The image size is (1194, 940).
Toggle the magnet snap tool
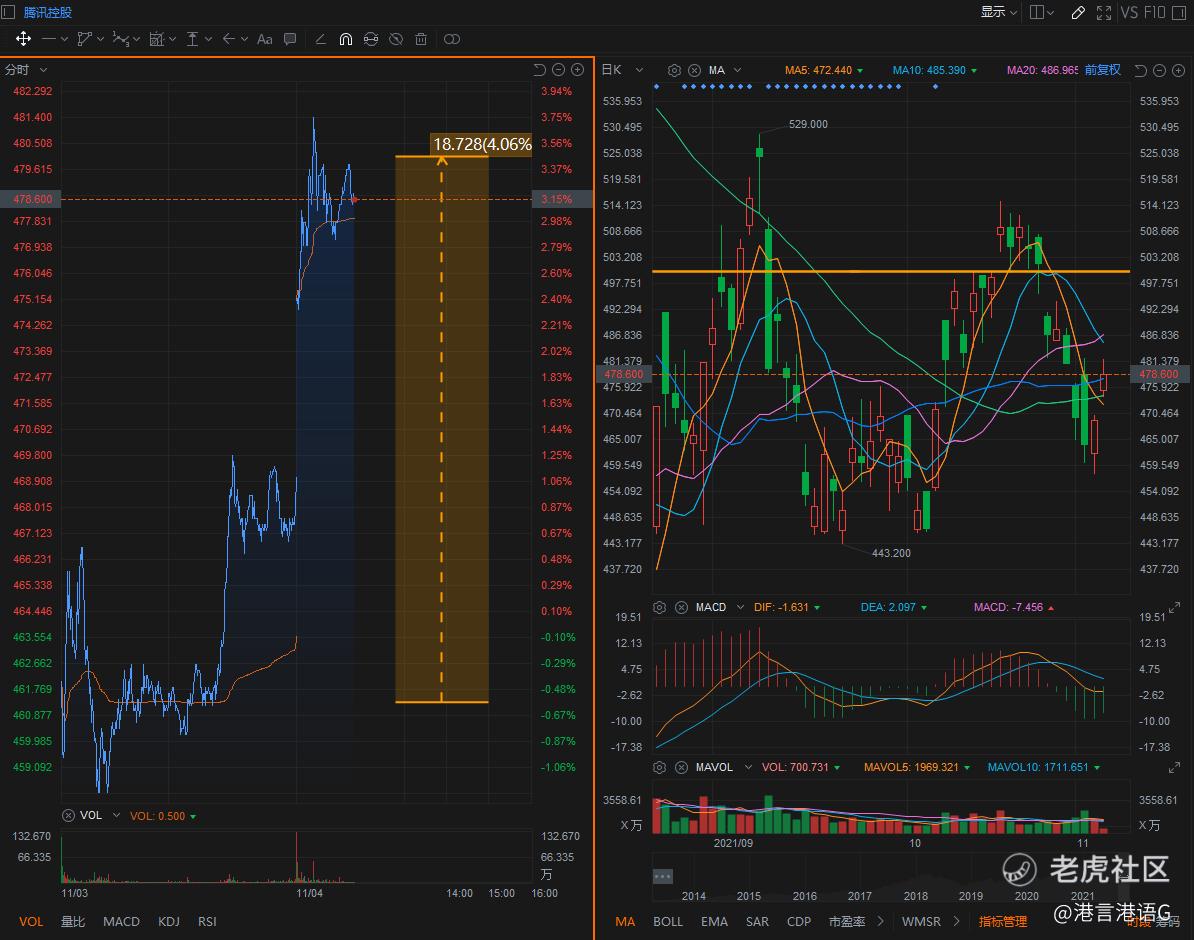point(346,39)
